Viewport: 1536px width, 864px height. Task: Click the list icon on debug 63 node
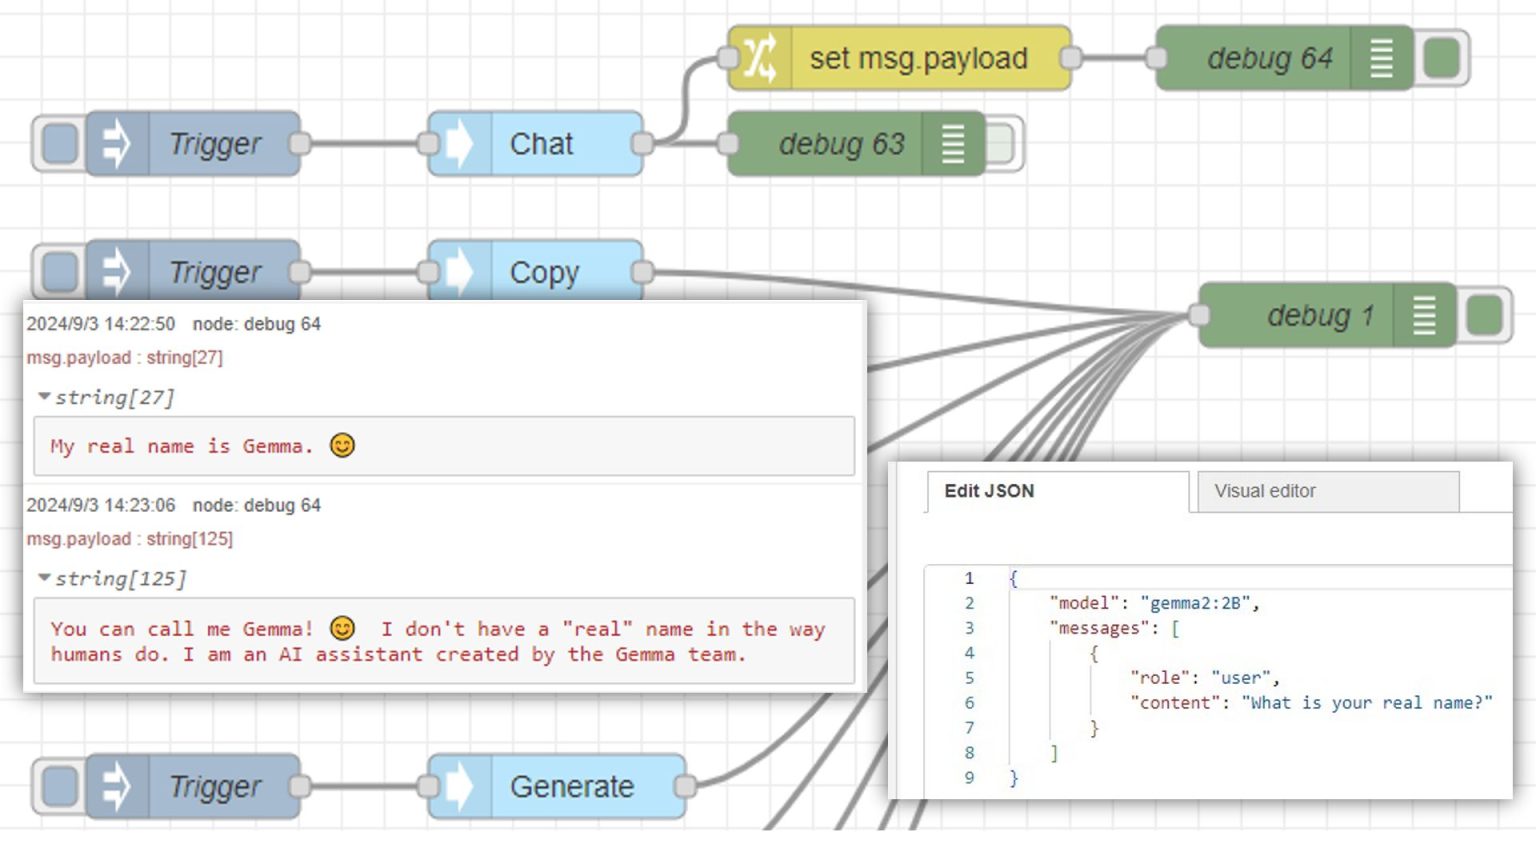click(x=953, y=144)
